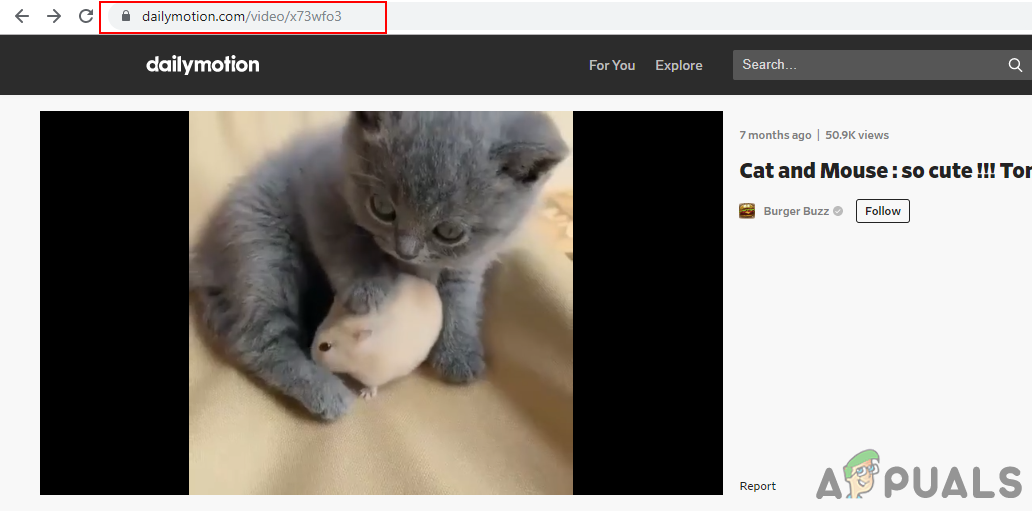Reload the Dailymotion page
The height and width of the screenshot is (511, 1032).
[x=86, y=16]
